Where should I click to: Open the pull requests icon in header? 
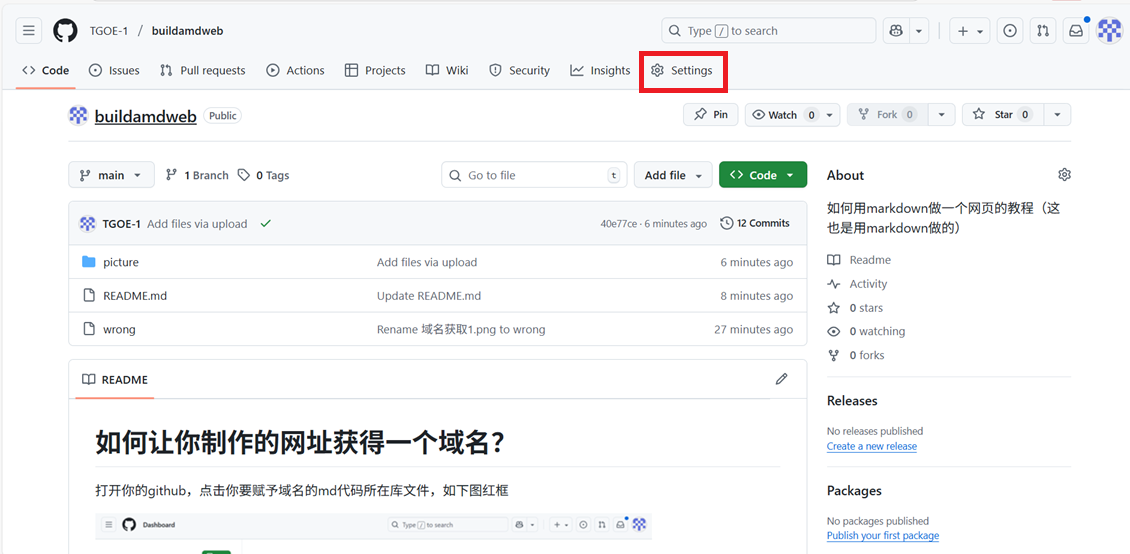click(x=1043, y=31)
